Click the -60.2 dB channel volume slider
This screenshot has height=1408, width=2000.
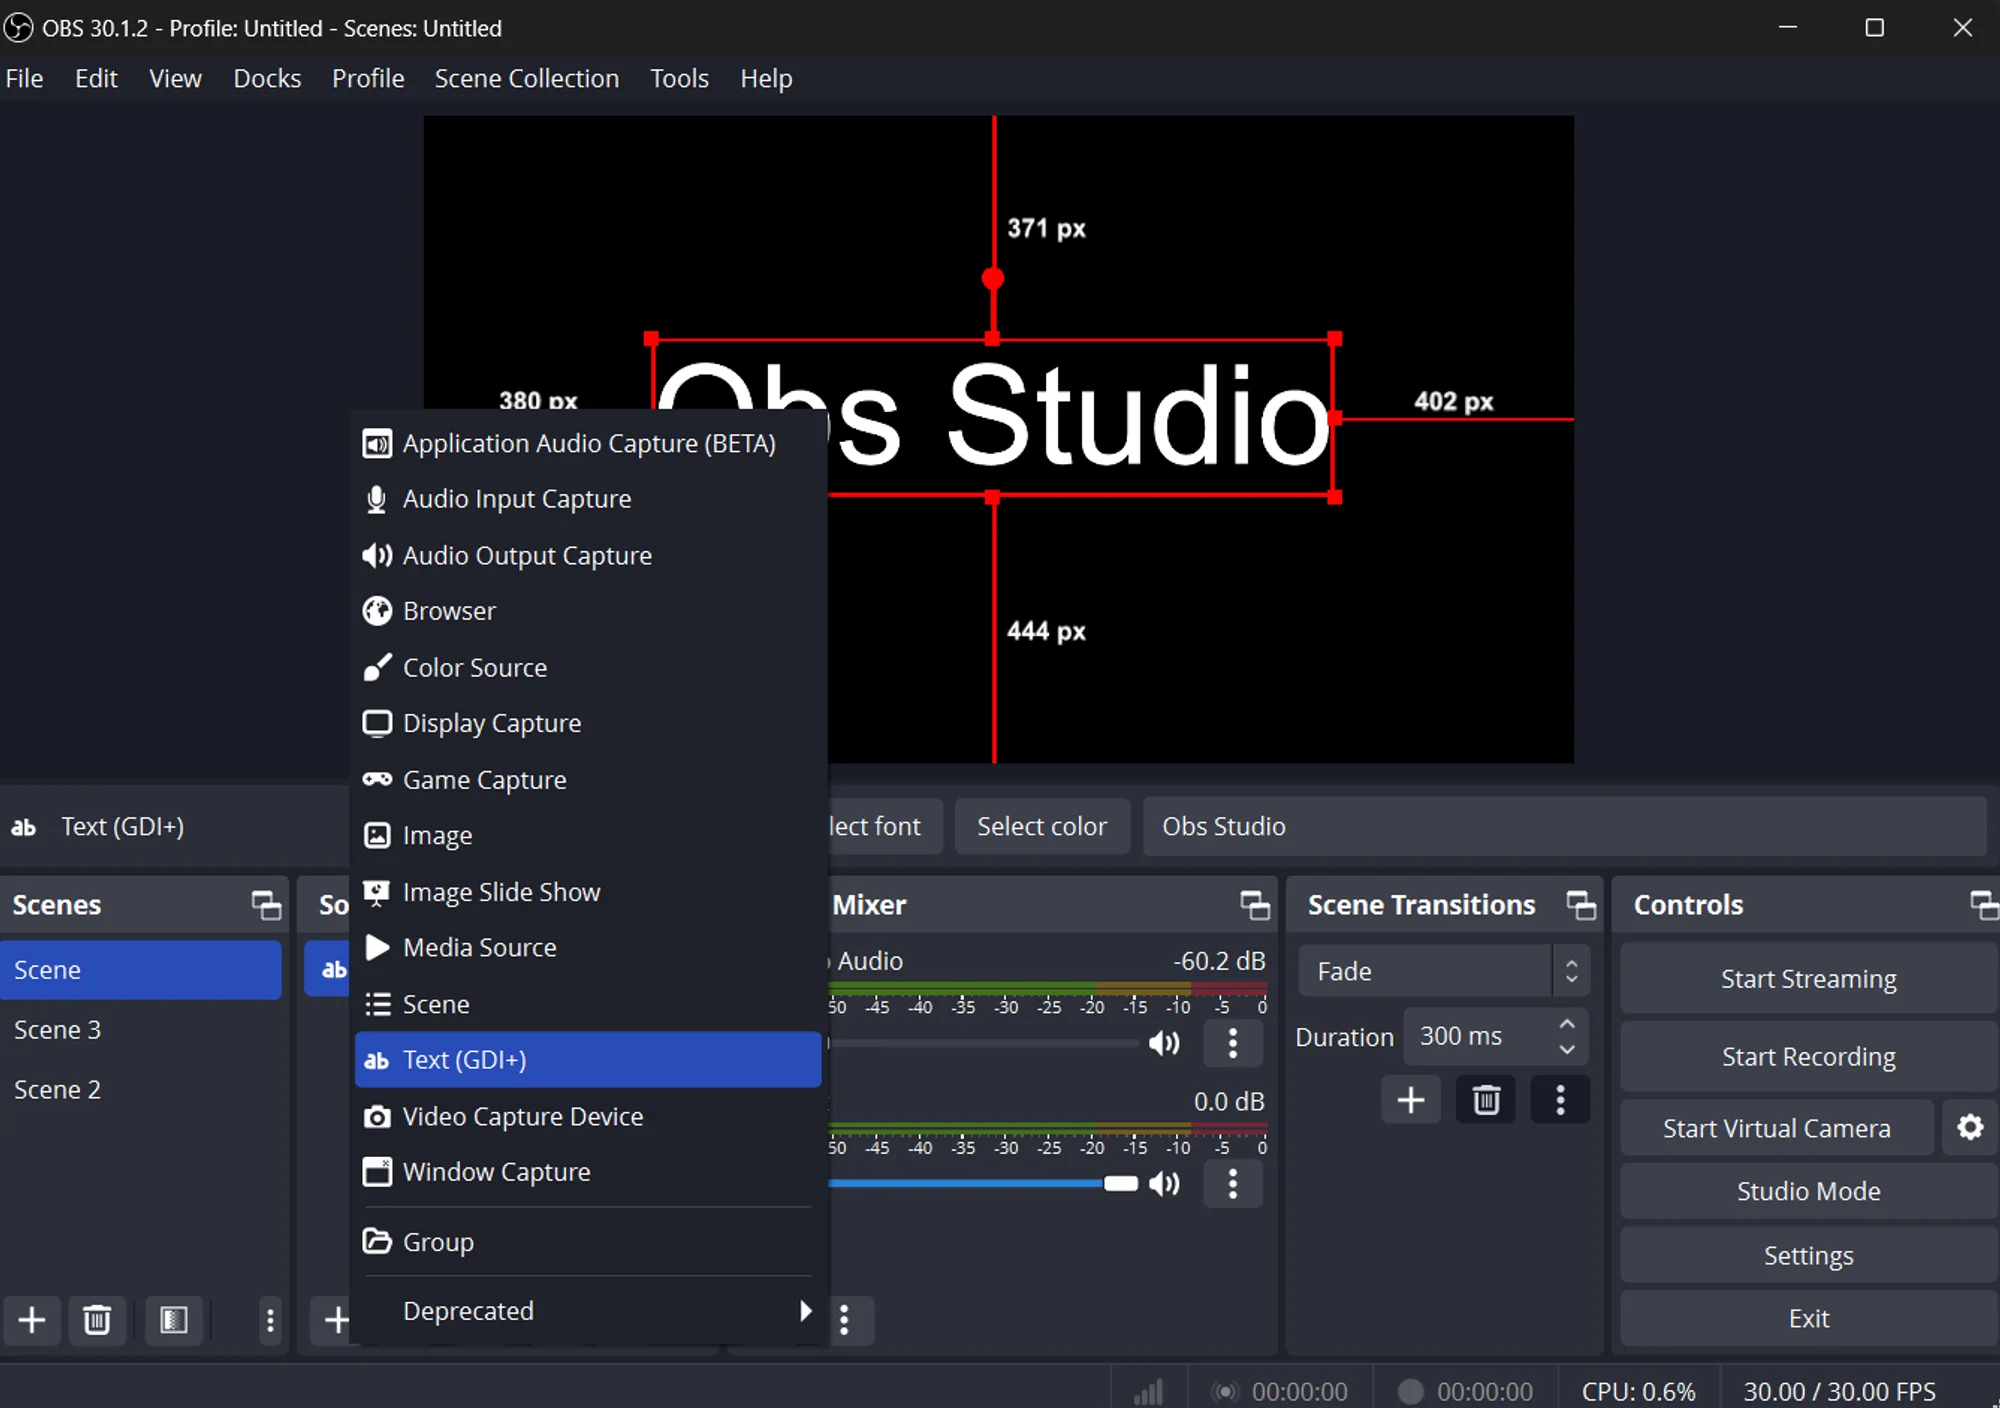click(984, 1043)
